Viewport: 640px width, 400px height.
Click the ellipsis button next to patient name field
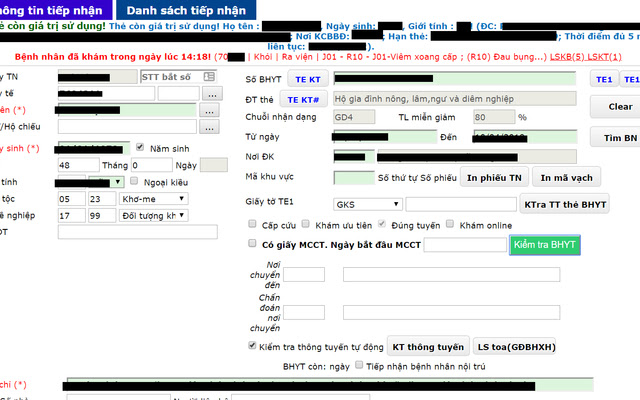click(209, 110)
